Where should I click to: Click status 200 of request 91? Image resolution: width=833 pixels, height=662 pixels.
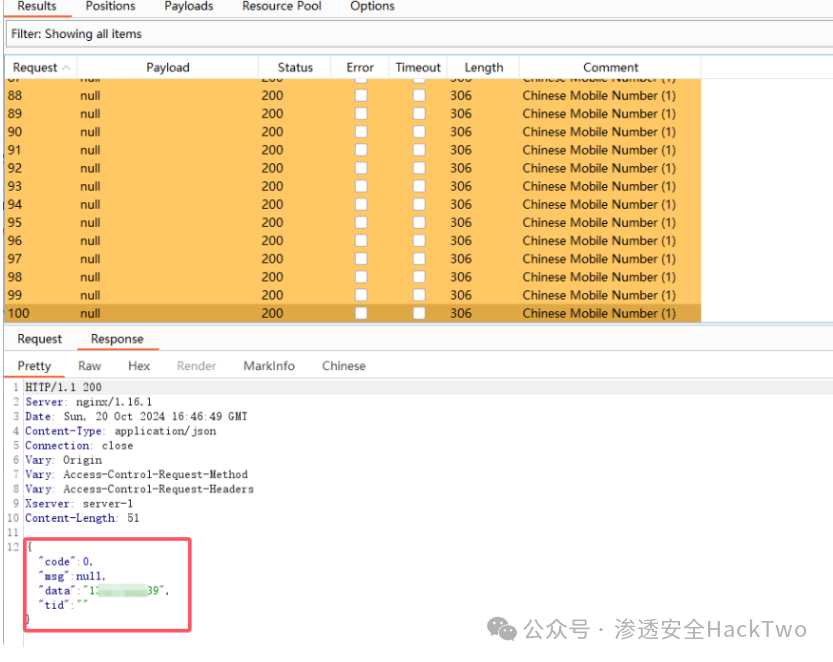272,150
